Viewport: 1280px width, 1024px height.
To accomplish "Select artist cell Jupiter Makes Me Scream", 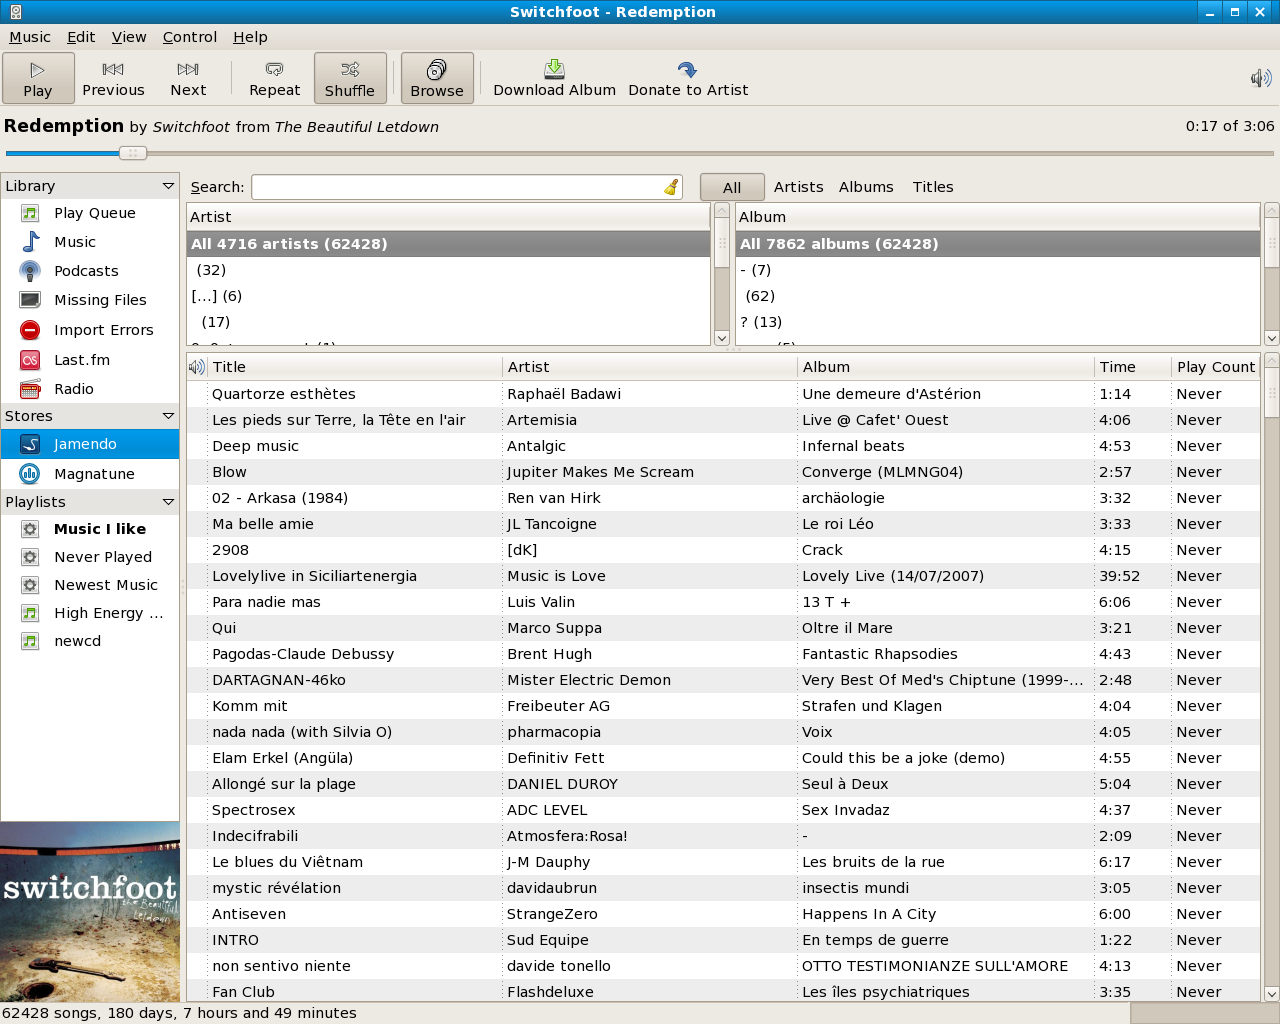I will click(x=600, y=472).
